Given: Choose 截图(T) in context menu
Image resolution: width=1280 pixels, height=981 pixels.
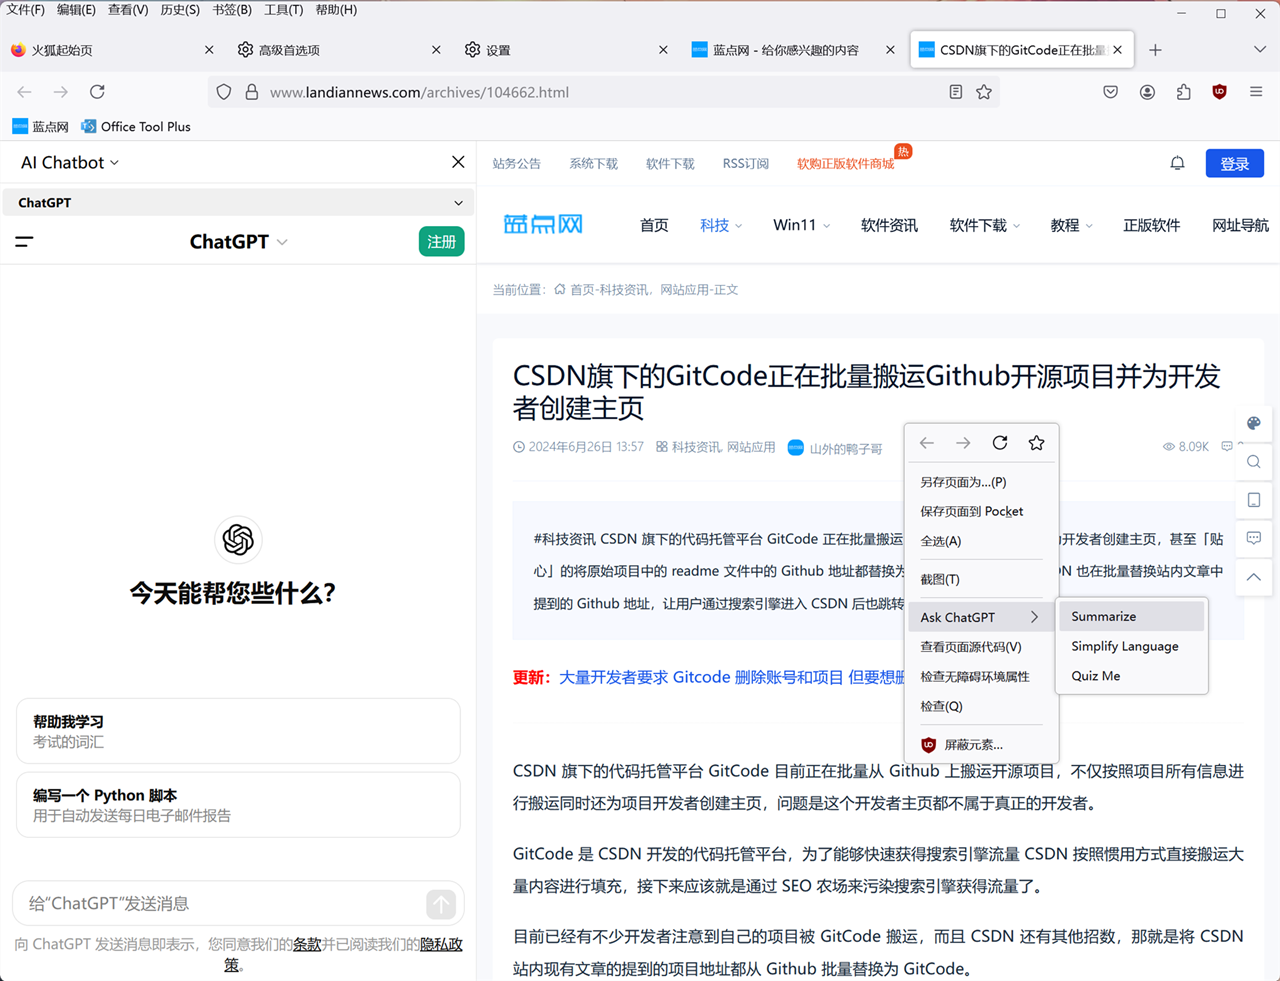Looking at the screenshot, I should tap(981, 579).
